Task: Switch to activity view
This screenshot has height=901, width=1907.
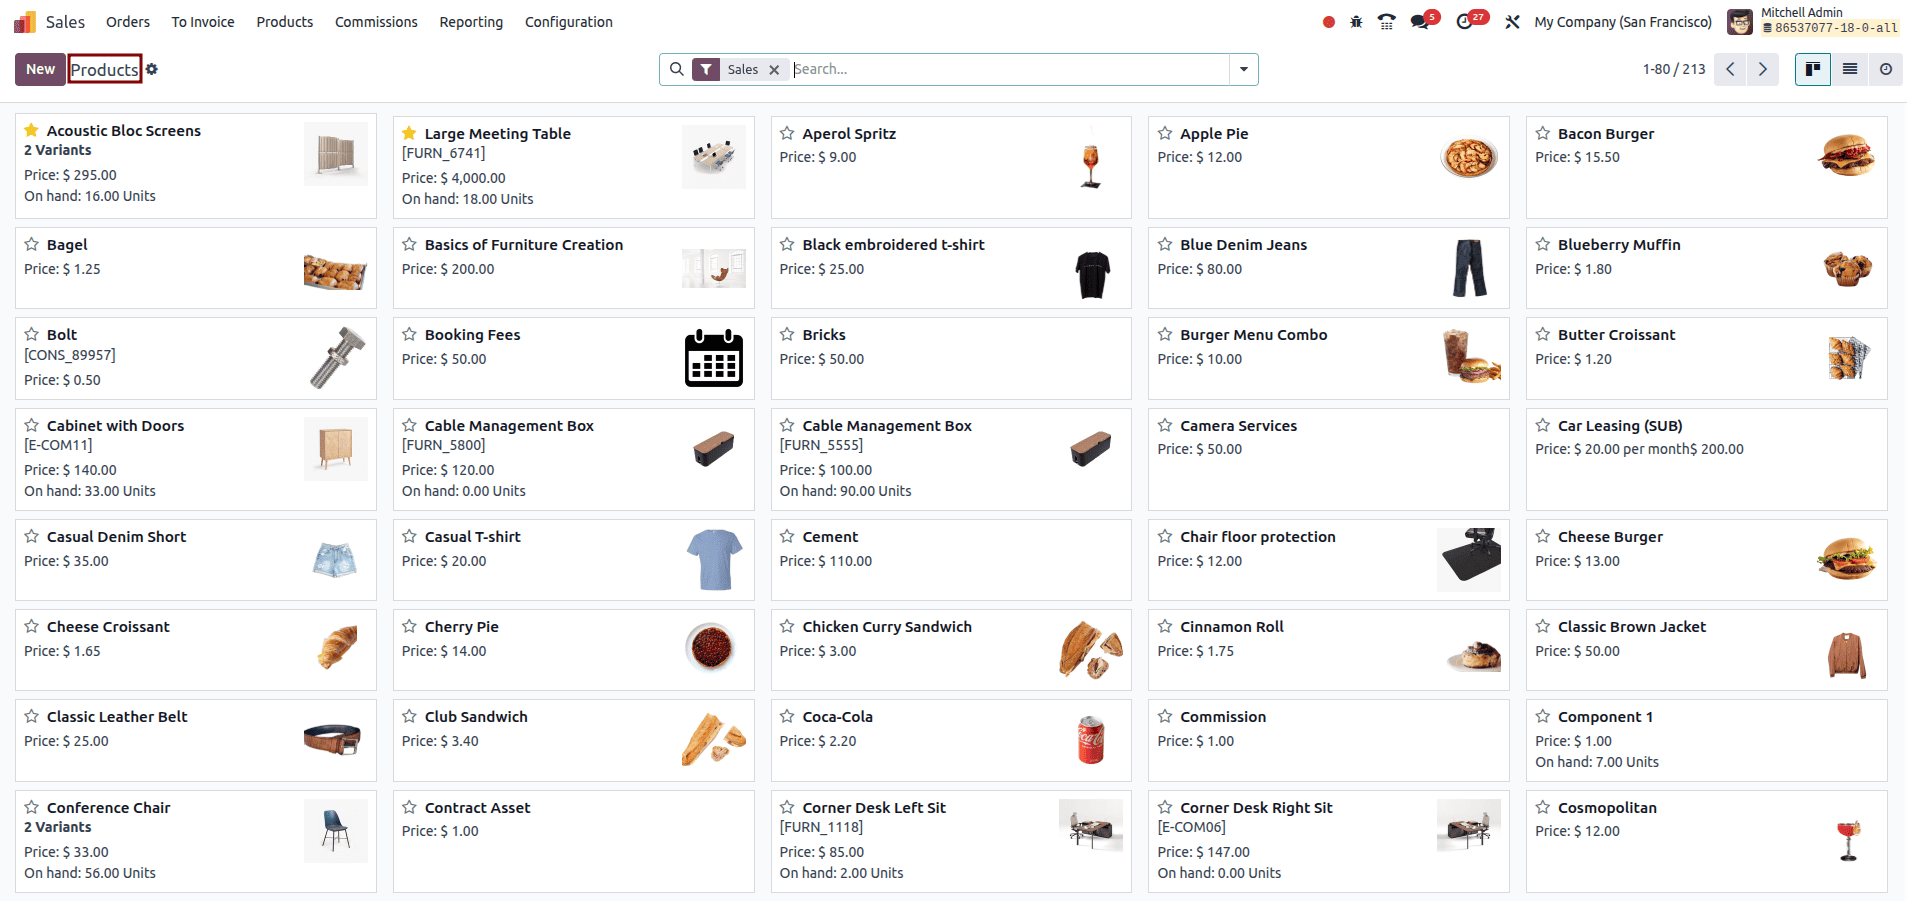Action: [1886, 69]
